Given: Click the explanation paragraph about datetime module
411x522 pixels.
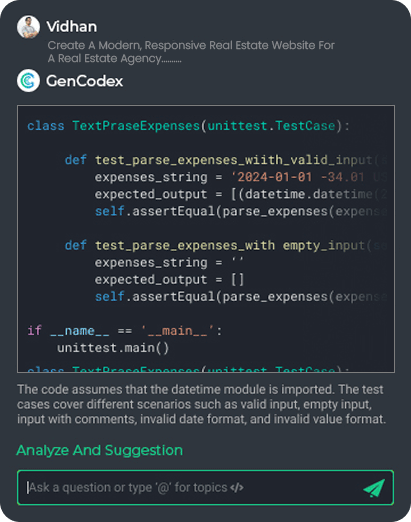Looking at the screenshot, I should 202,404.
